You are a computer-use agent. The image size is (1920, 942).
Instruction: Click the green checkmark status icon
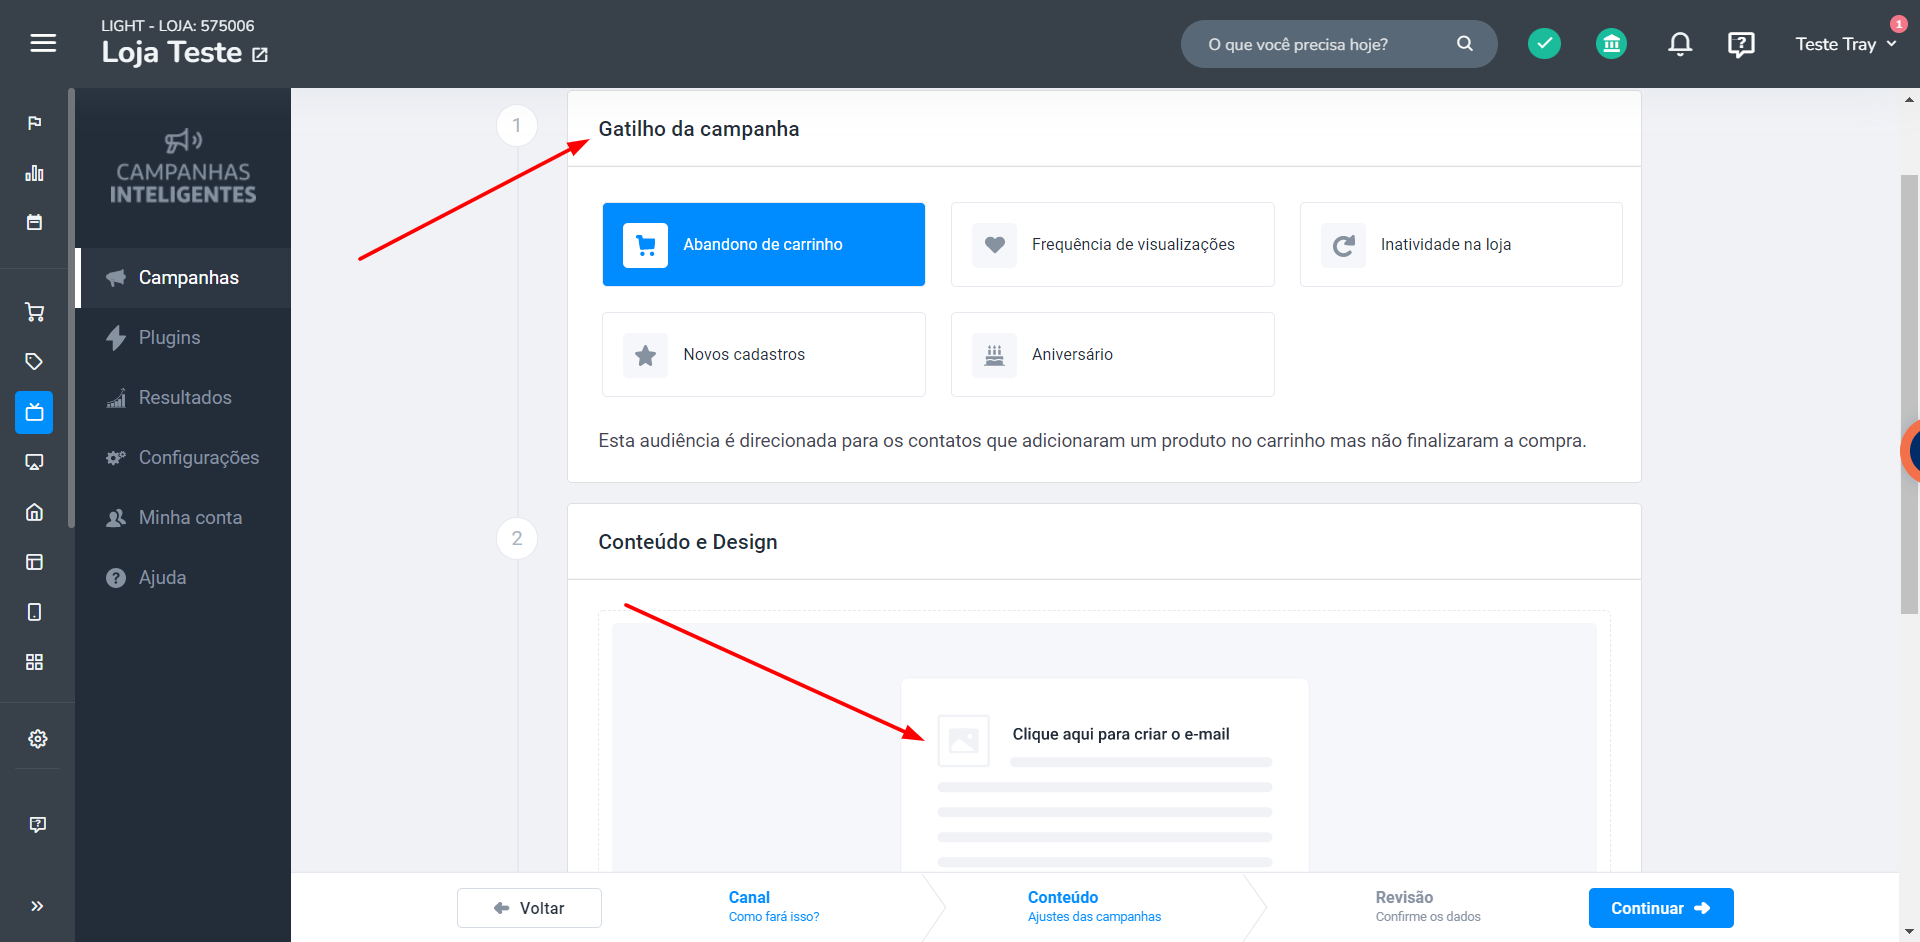click(x=1544, y=43)
